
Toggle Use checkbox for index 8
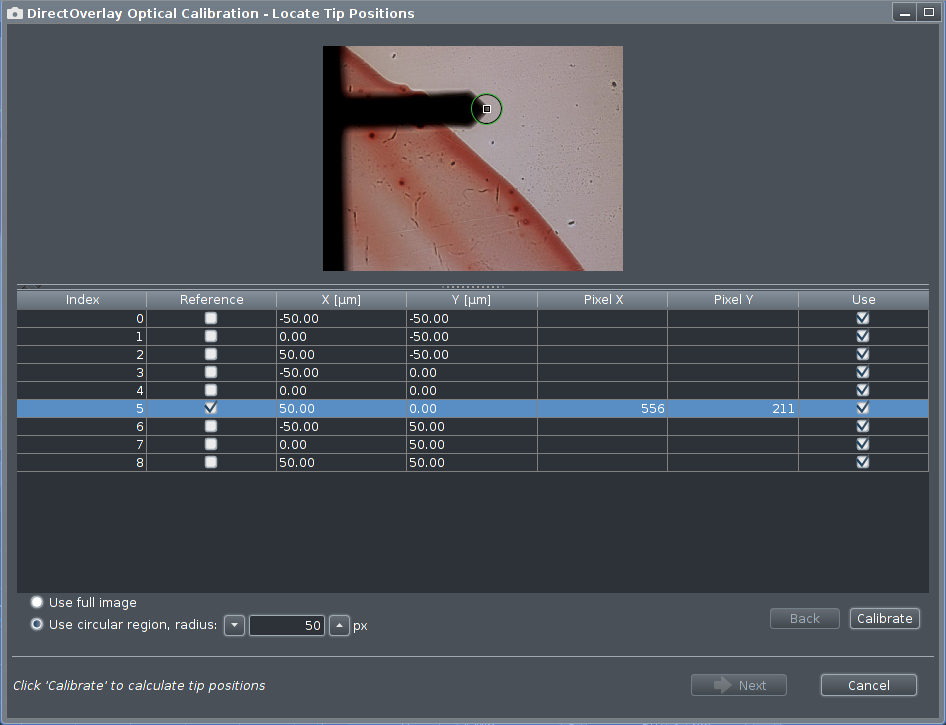pos(863,462)
